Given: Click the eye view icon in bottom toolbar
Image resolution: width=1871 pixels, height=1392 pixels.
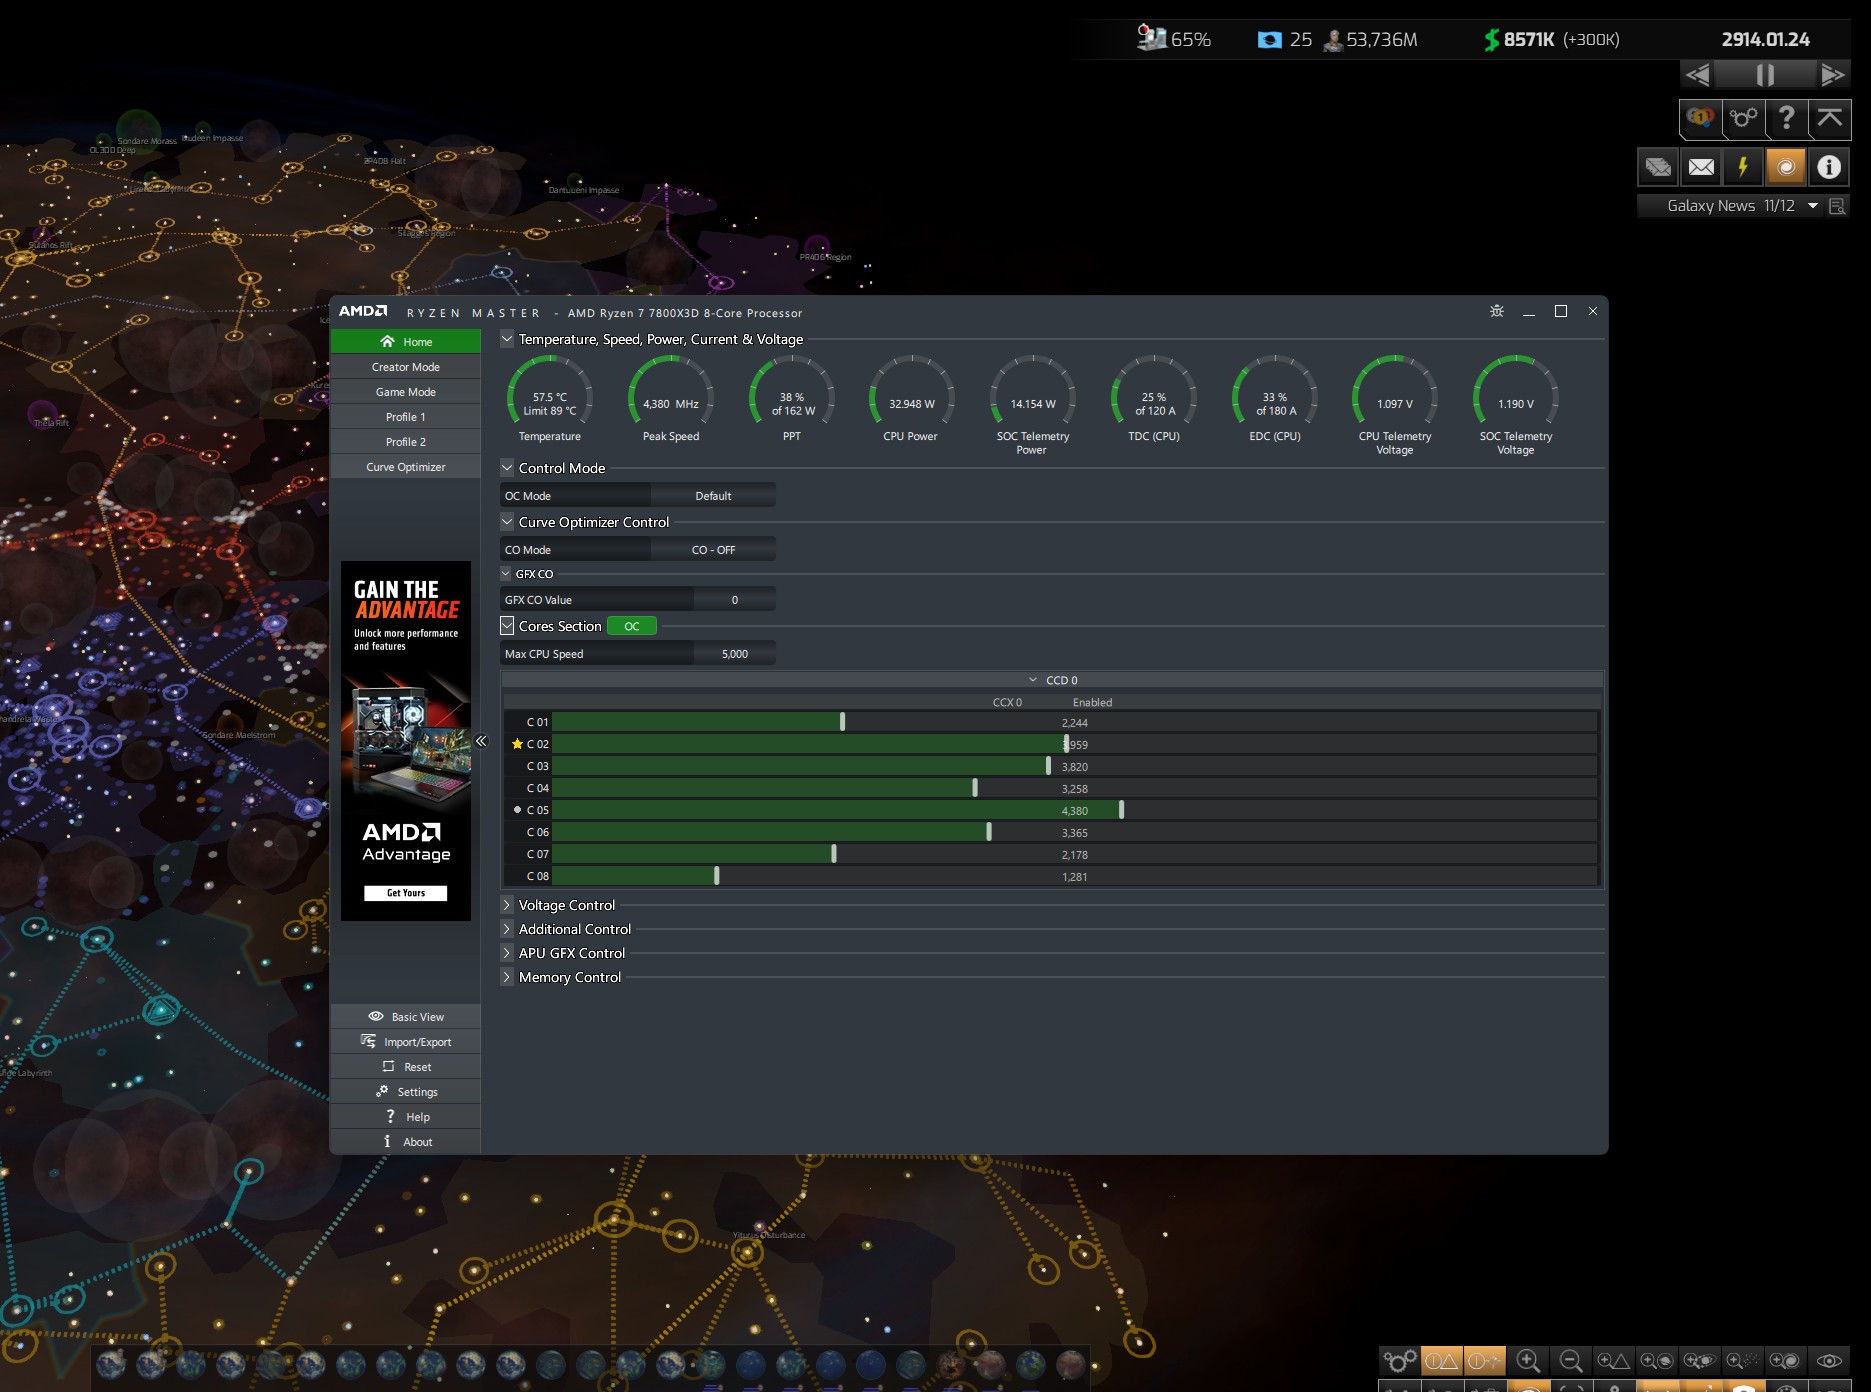Looking at the screenshot, I should pos(1829,1360).
